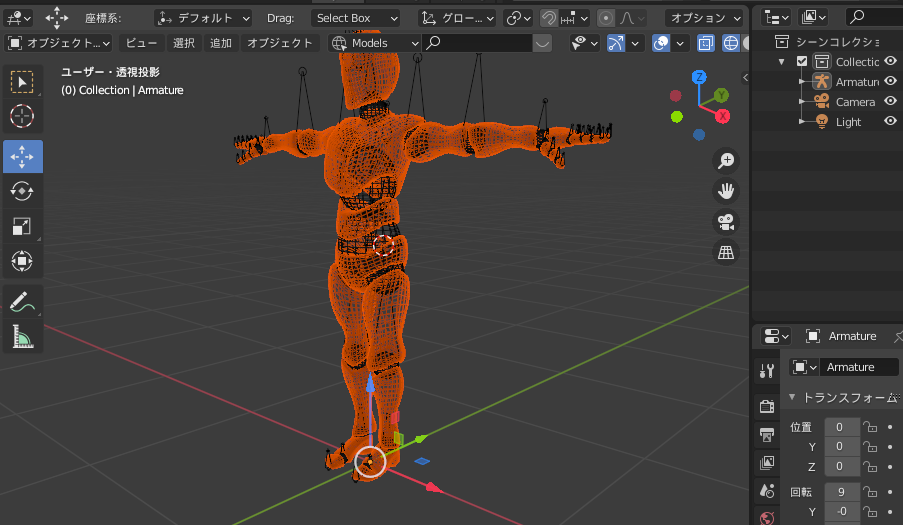This screenshot has width=903, height=525.
Task: Open the 選択 menu
Action: click(184, 43)
